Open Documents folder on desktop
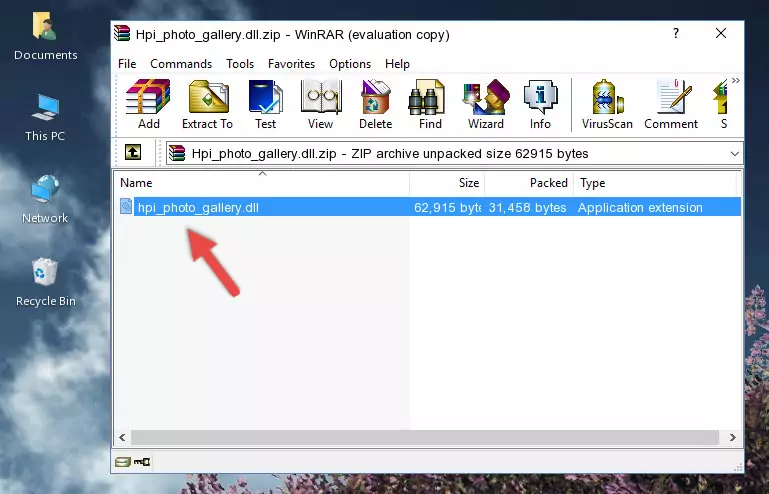This screenshot has height=494, width=769. (45, 36)
